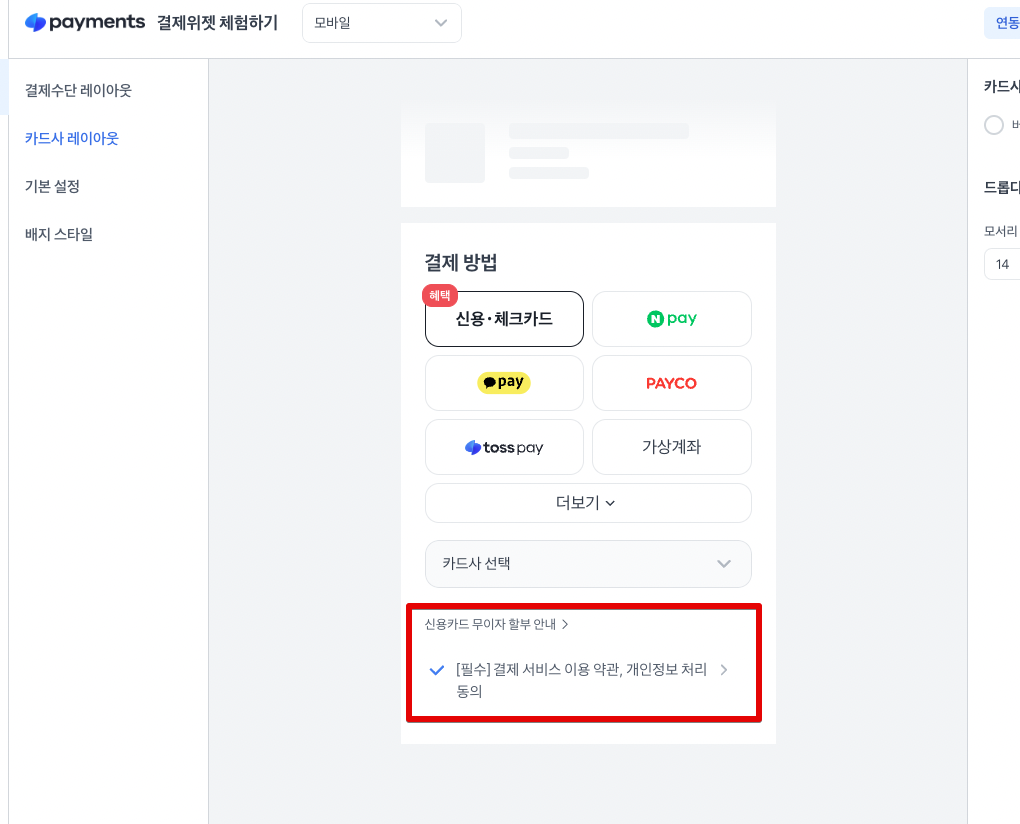Screen dimensions: 1020x824
Task: Open 신용카드 무이자 할부 안내 link
Action: tap(496, 624)
